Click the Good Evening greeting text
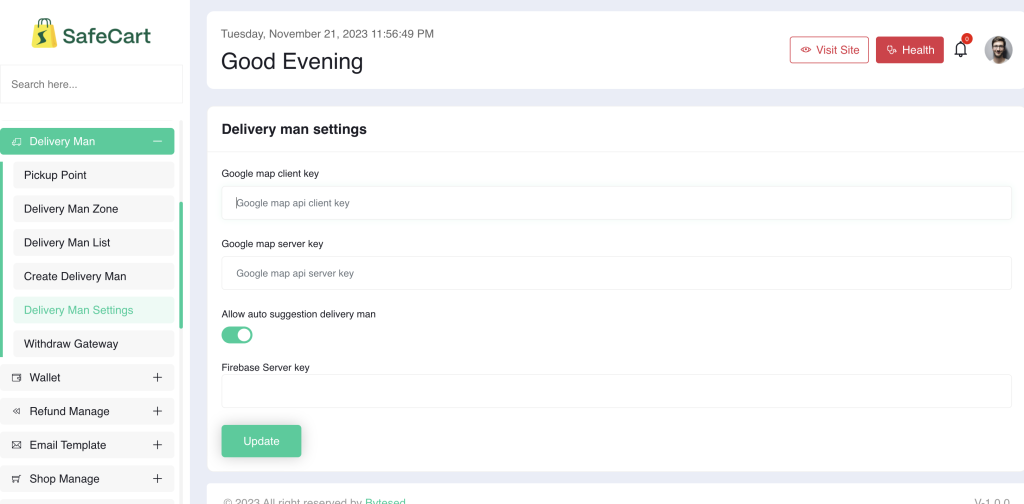This screenshot has width=1024, height=504. [x=292, y=61]
